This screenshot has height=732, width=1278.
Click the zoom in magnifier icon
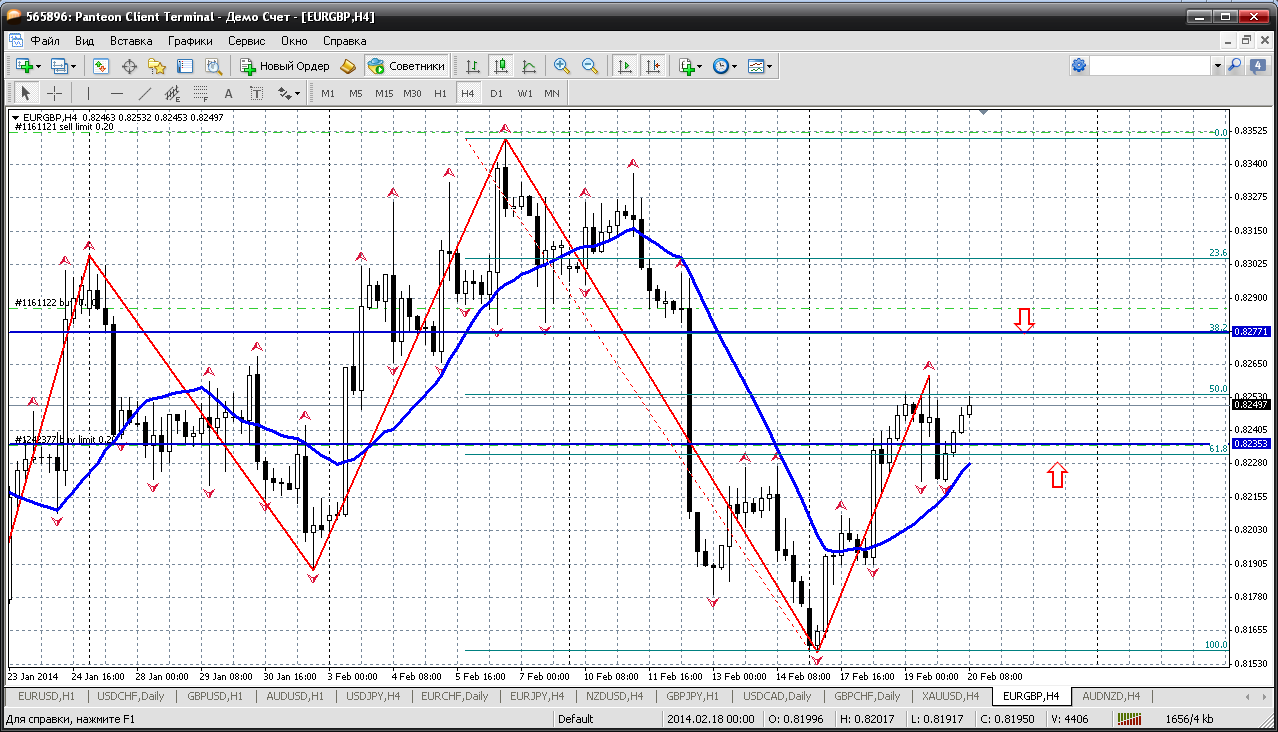pyautogui.click(x=562, y=66)
